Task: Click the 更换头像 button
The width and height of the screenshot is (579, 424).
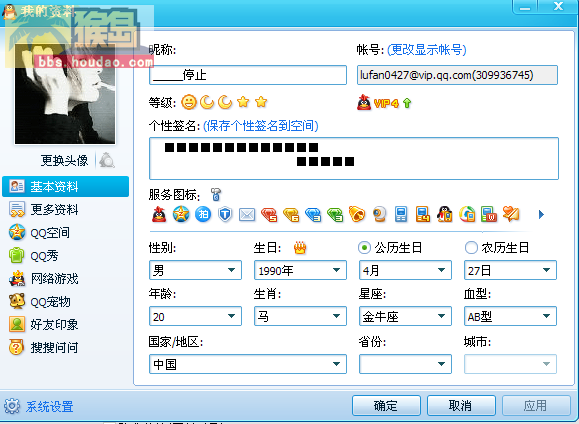Action: pos(64,160)
